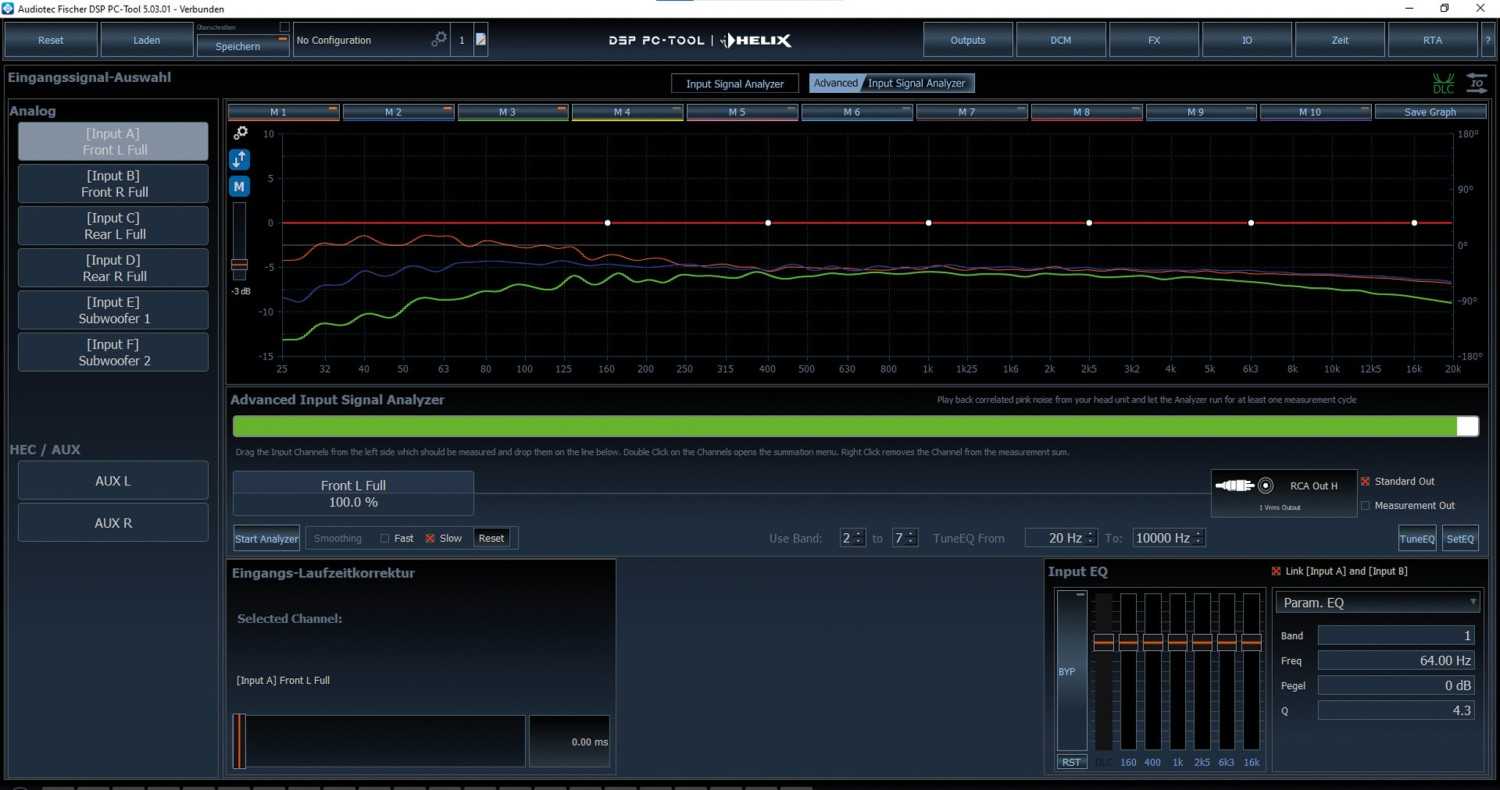Open configuration gear icon next to No Configuration
The width and height of the screenshot is (1500, 790).
pos(439,39)
